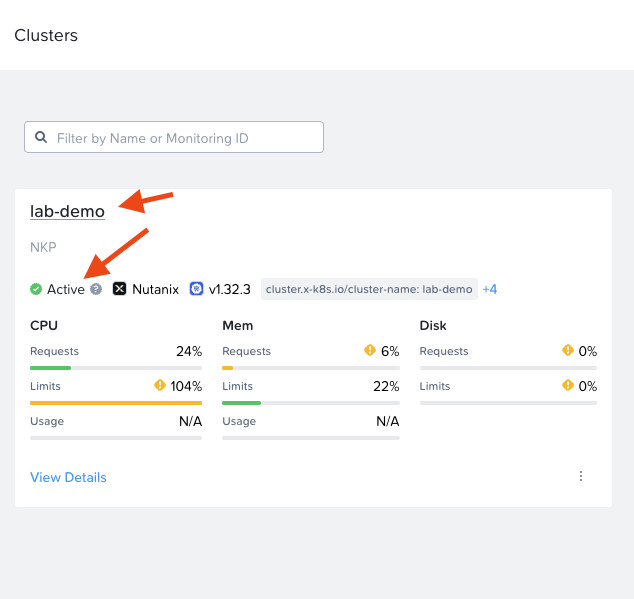Click the 6% Mem Requests value
The width and height of the screenshot is (634, 599).
coord(390,351)
